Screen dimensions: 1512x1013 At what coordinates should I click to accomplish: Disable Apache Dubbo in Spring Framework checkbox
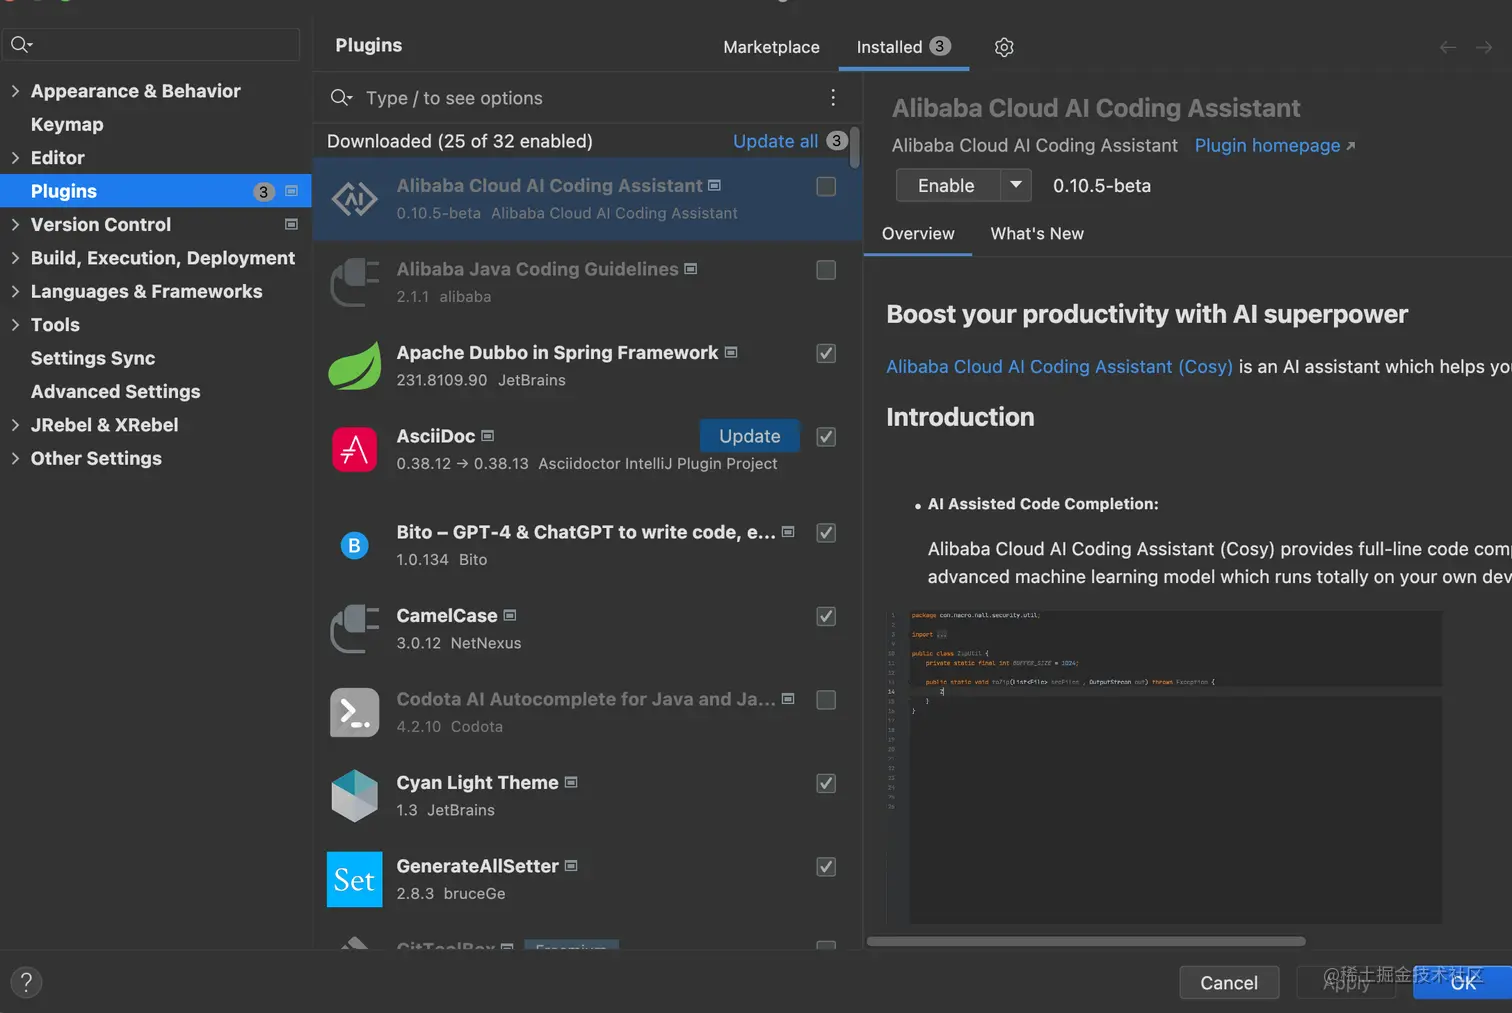[x=826, y=353]
